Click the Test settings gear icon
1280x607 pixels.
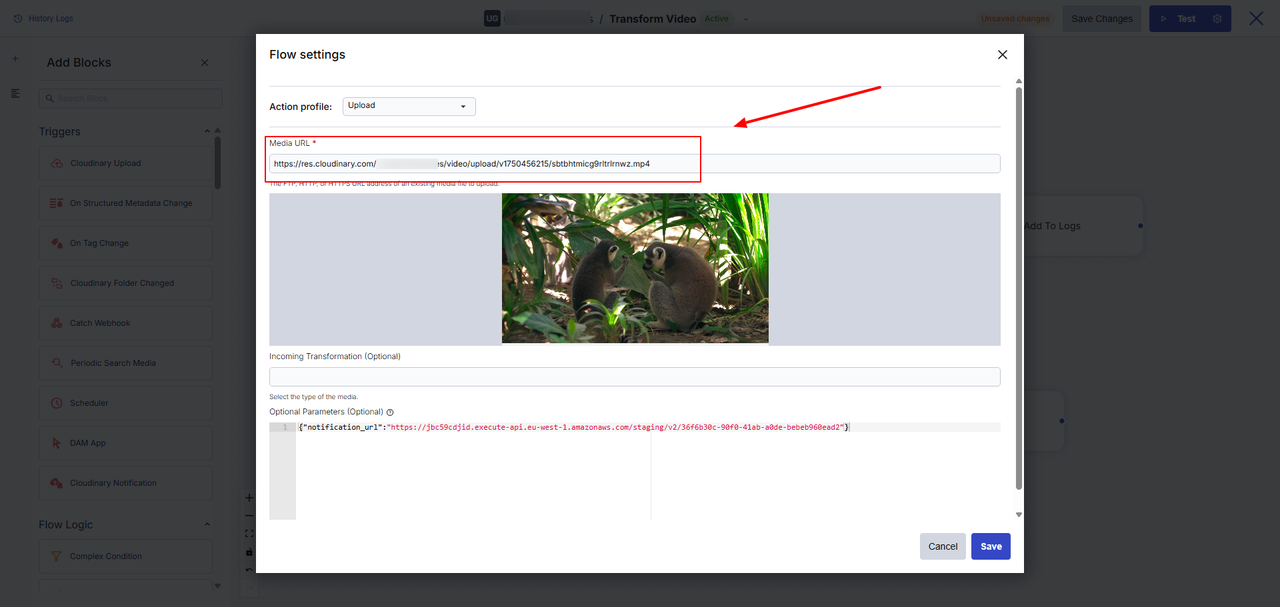click(x=1217, y=19)
